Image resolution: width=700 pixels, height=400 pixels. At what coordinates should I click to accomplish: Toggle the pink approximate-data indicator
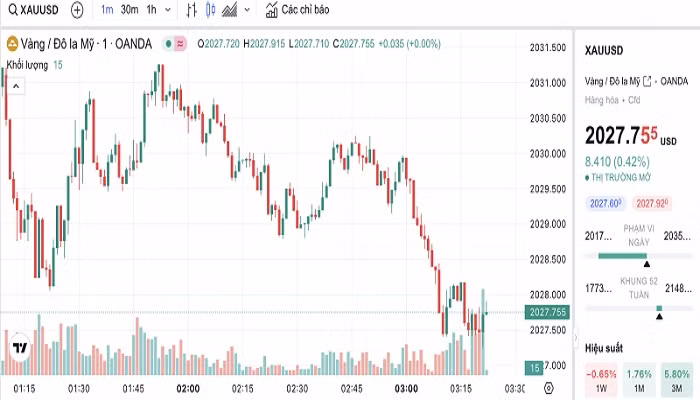pyautogui.click(x=180, y=44)
